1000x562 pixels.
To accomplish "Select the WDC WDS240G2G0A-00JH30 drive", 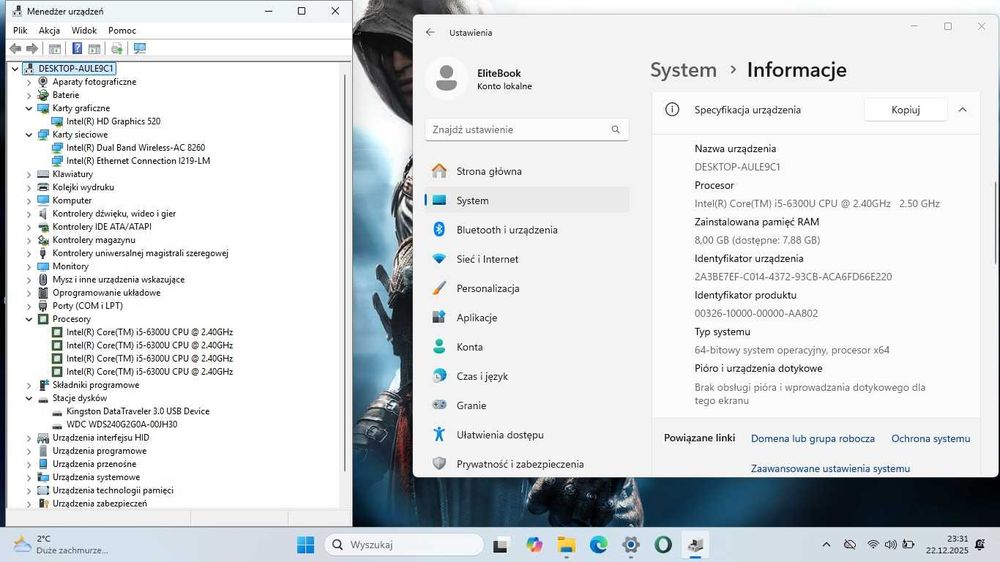I will tap(122, 424).
